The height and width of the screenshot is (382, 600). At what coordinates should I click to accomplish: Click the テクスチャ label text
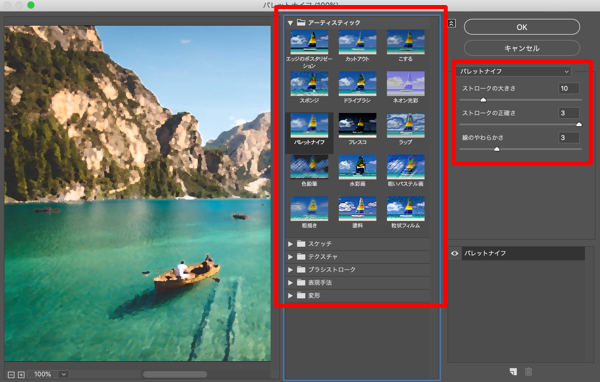323,257
